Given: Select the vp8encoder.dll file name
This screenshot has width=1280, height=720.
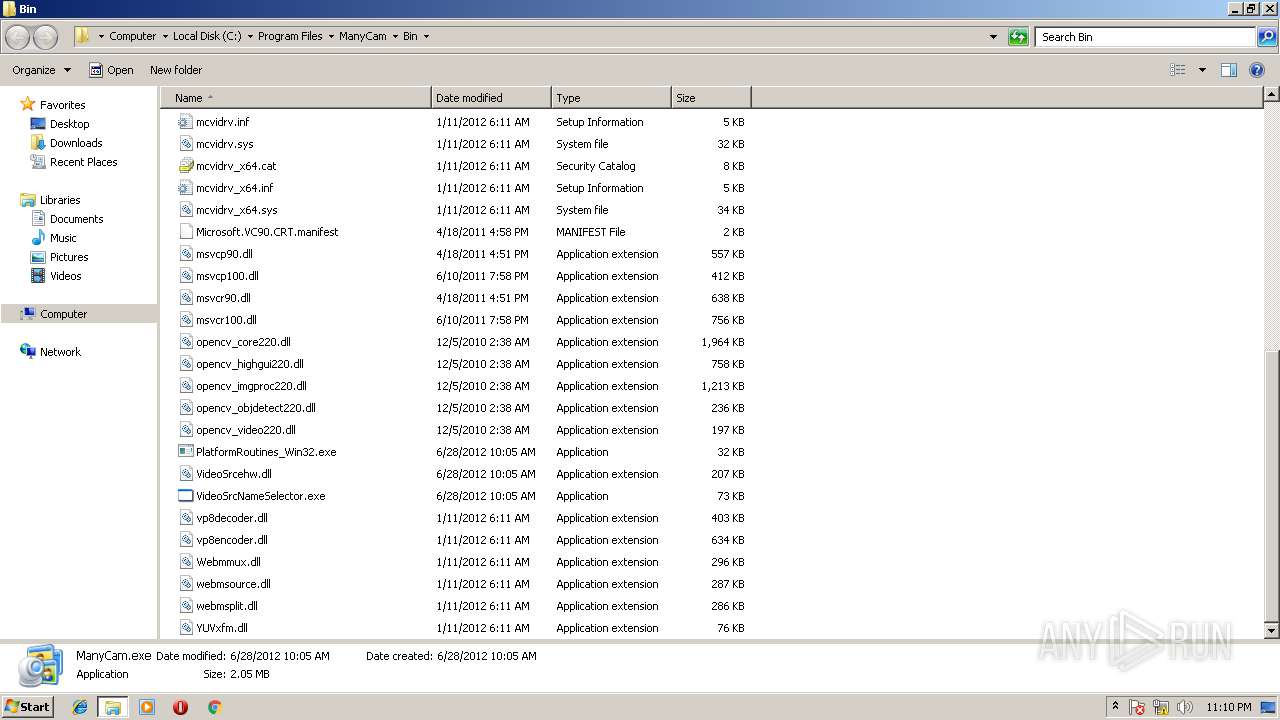Looking at the screenshot, I should coord(232,540).
